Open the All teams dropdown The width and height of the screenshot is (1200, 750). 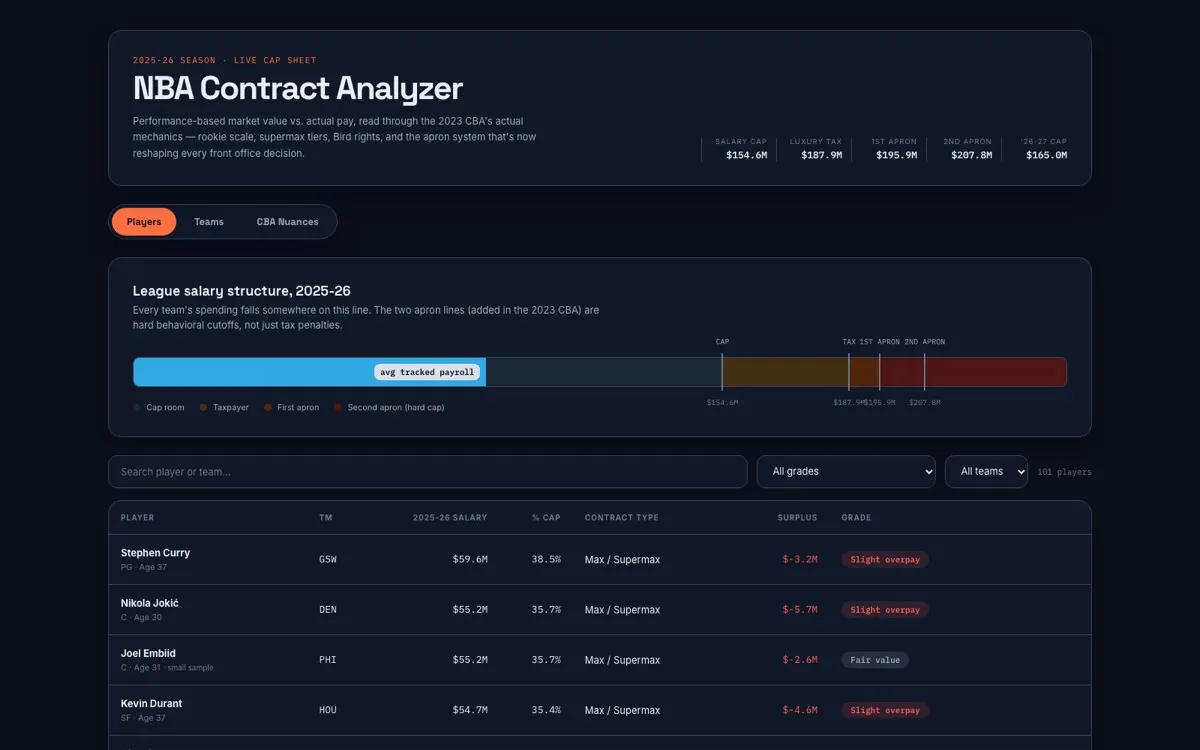pyautogui.click(x=986, y=472)
